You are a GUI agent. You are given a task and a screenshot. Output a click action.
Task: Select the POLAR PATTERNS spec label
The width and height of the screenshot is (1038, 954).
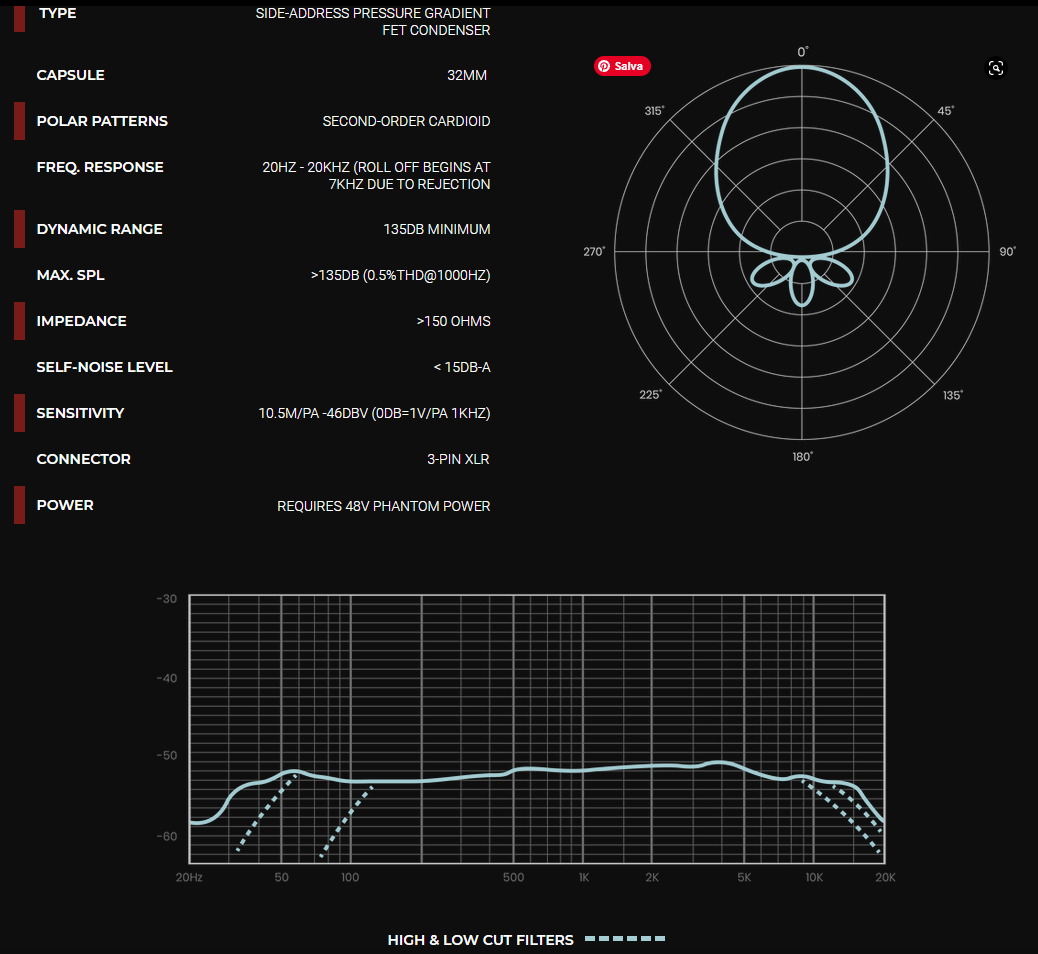point(102,121)
